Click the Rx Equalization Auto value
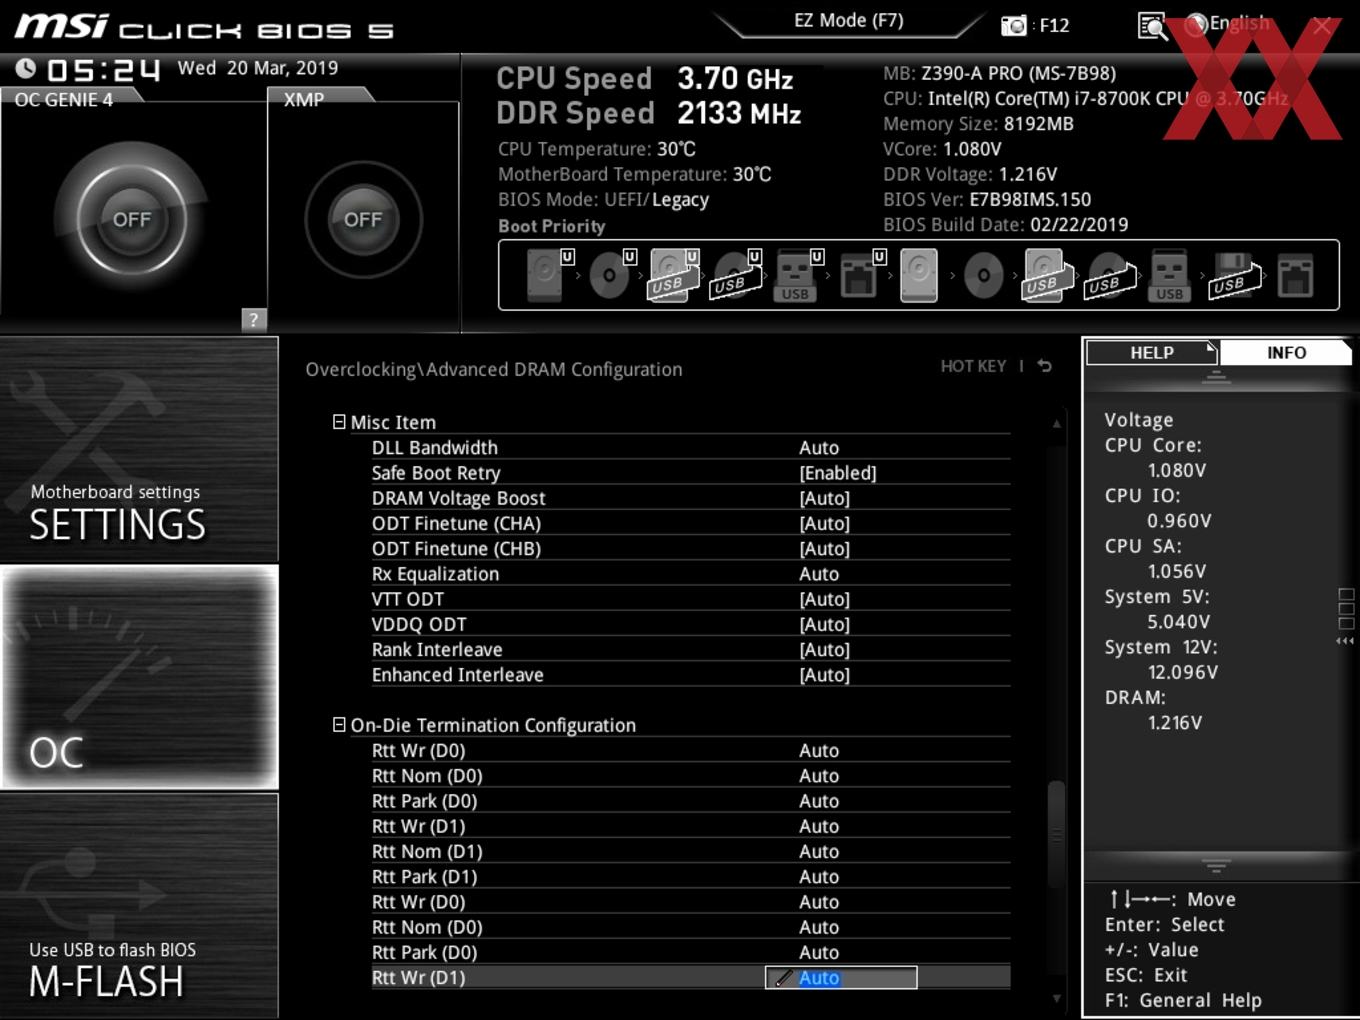This screenshot has width=1360, height=1020. click(819, 574)
